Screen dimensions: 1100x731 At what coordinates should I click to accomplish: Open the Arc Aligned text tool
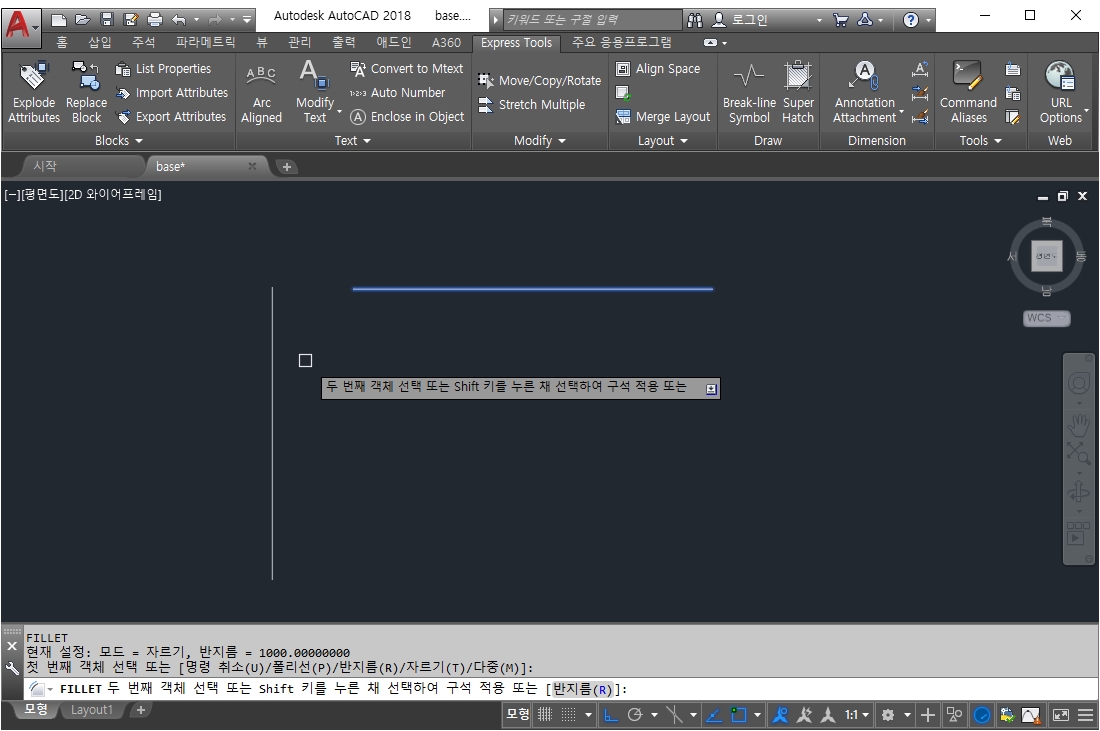point(261,93)
